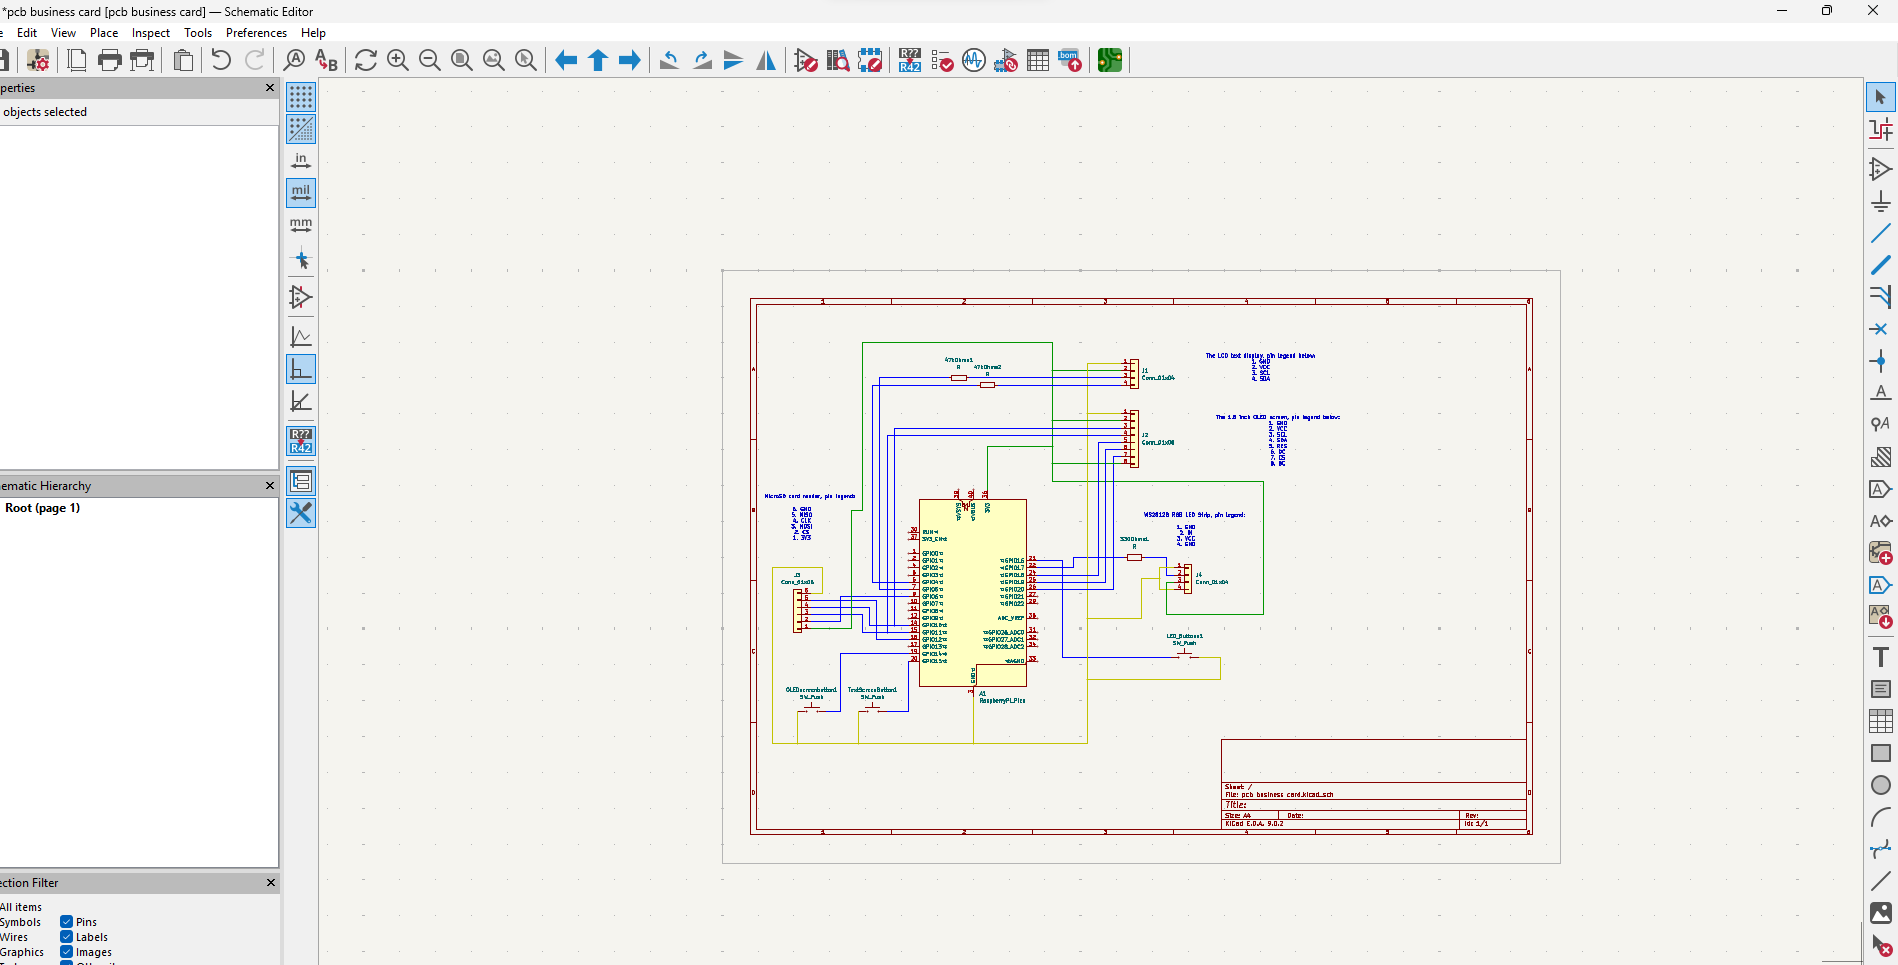Disable the Images selection filter checkbox
The width and height of the screenshot is (1898, 965).
pos(66,952)
